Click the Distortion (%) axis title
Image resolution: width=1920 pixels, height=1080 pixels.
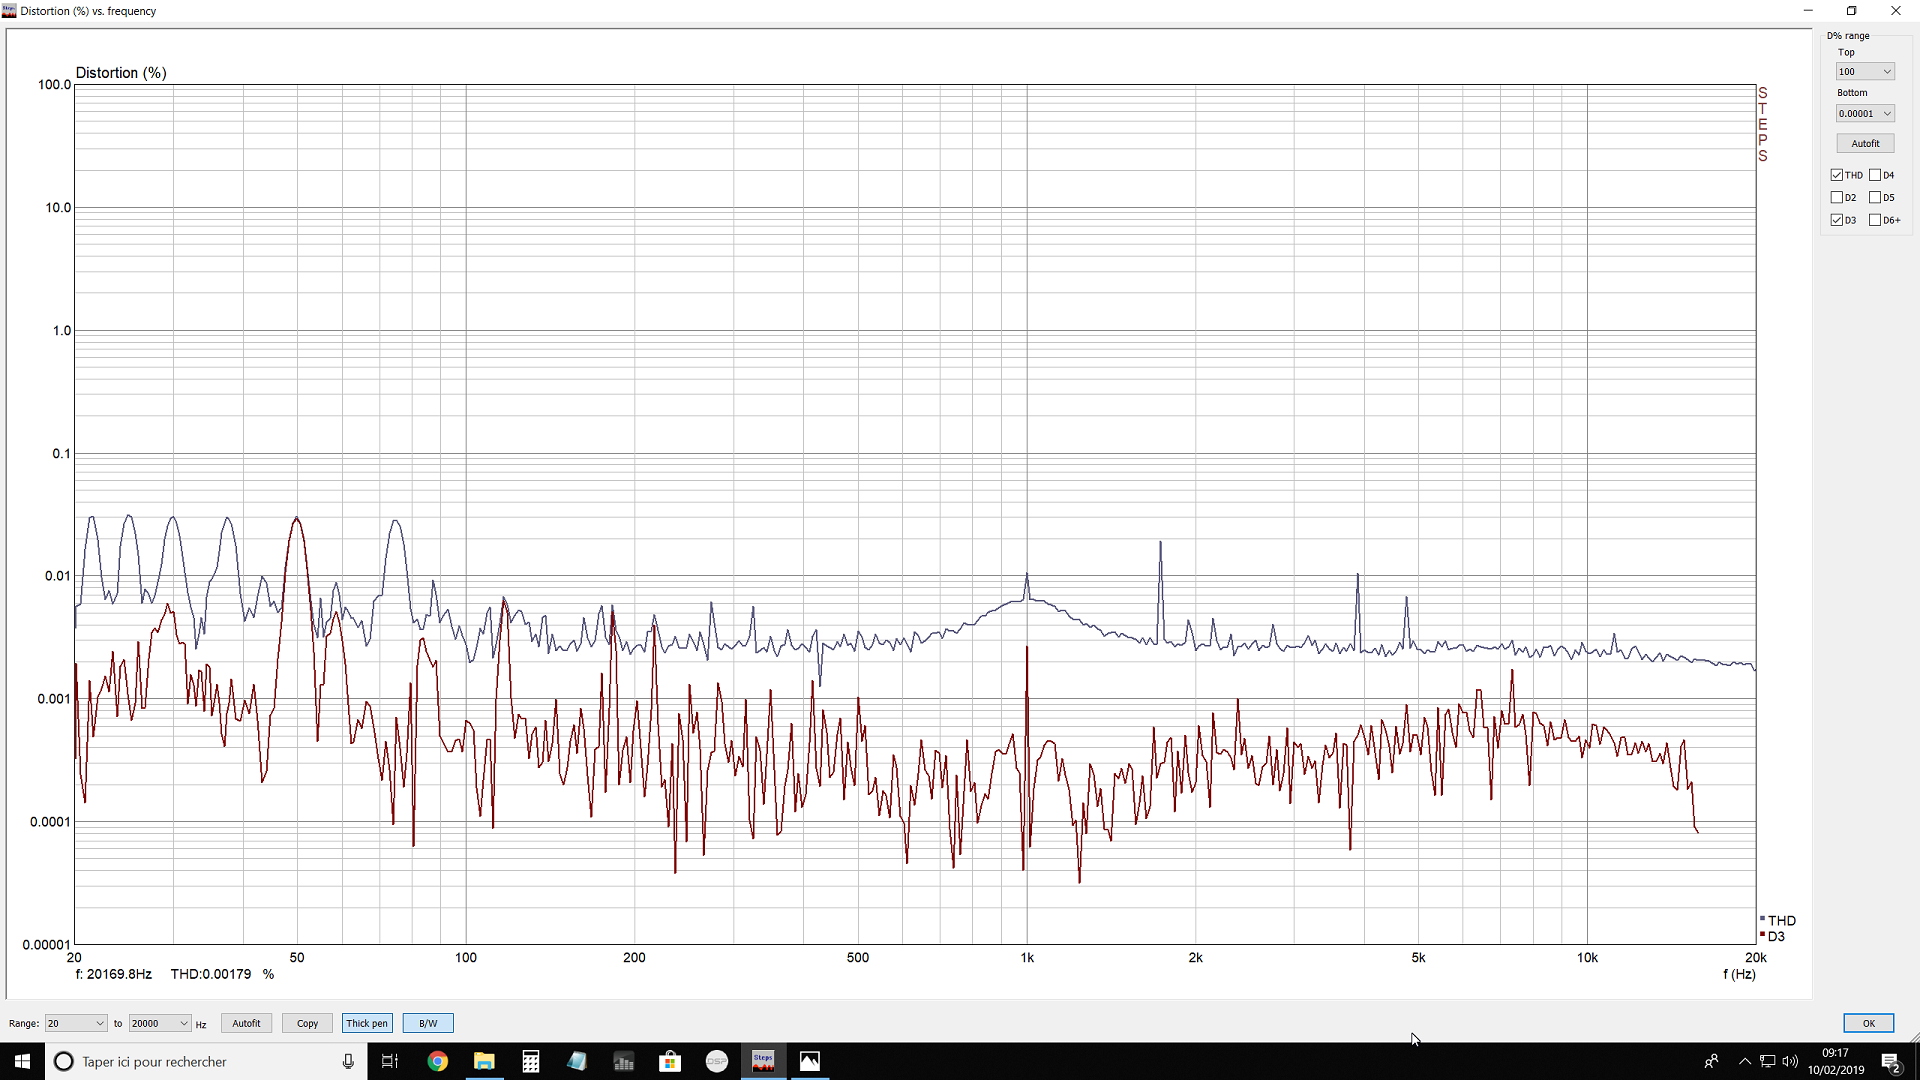pyautogui.click(x=121, y=73)
